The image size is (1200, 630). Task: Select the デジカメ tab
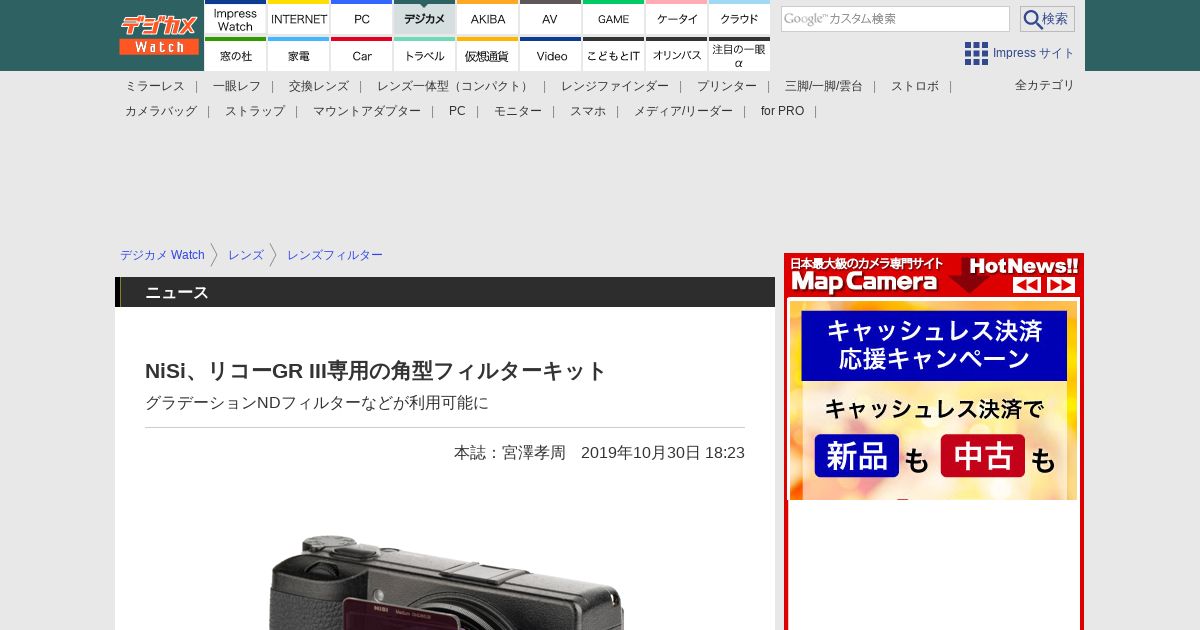click(x=425, y=18)
